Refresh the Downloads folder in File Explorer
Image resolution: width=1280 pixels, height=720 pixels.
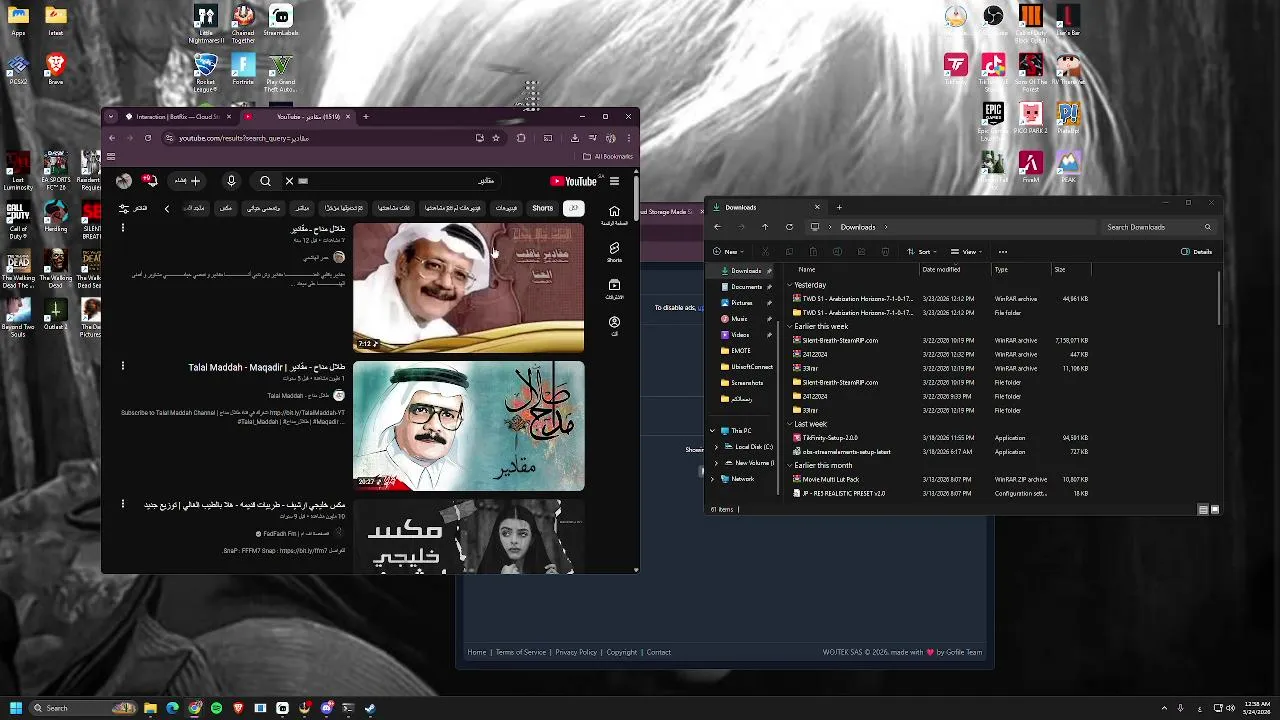pos(789,227)
